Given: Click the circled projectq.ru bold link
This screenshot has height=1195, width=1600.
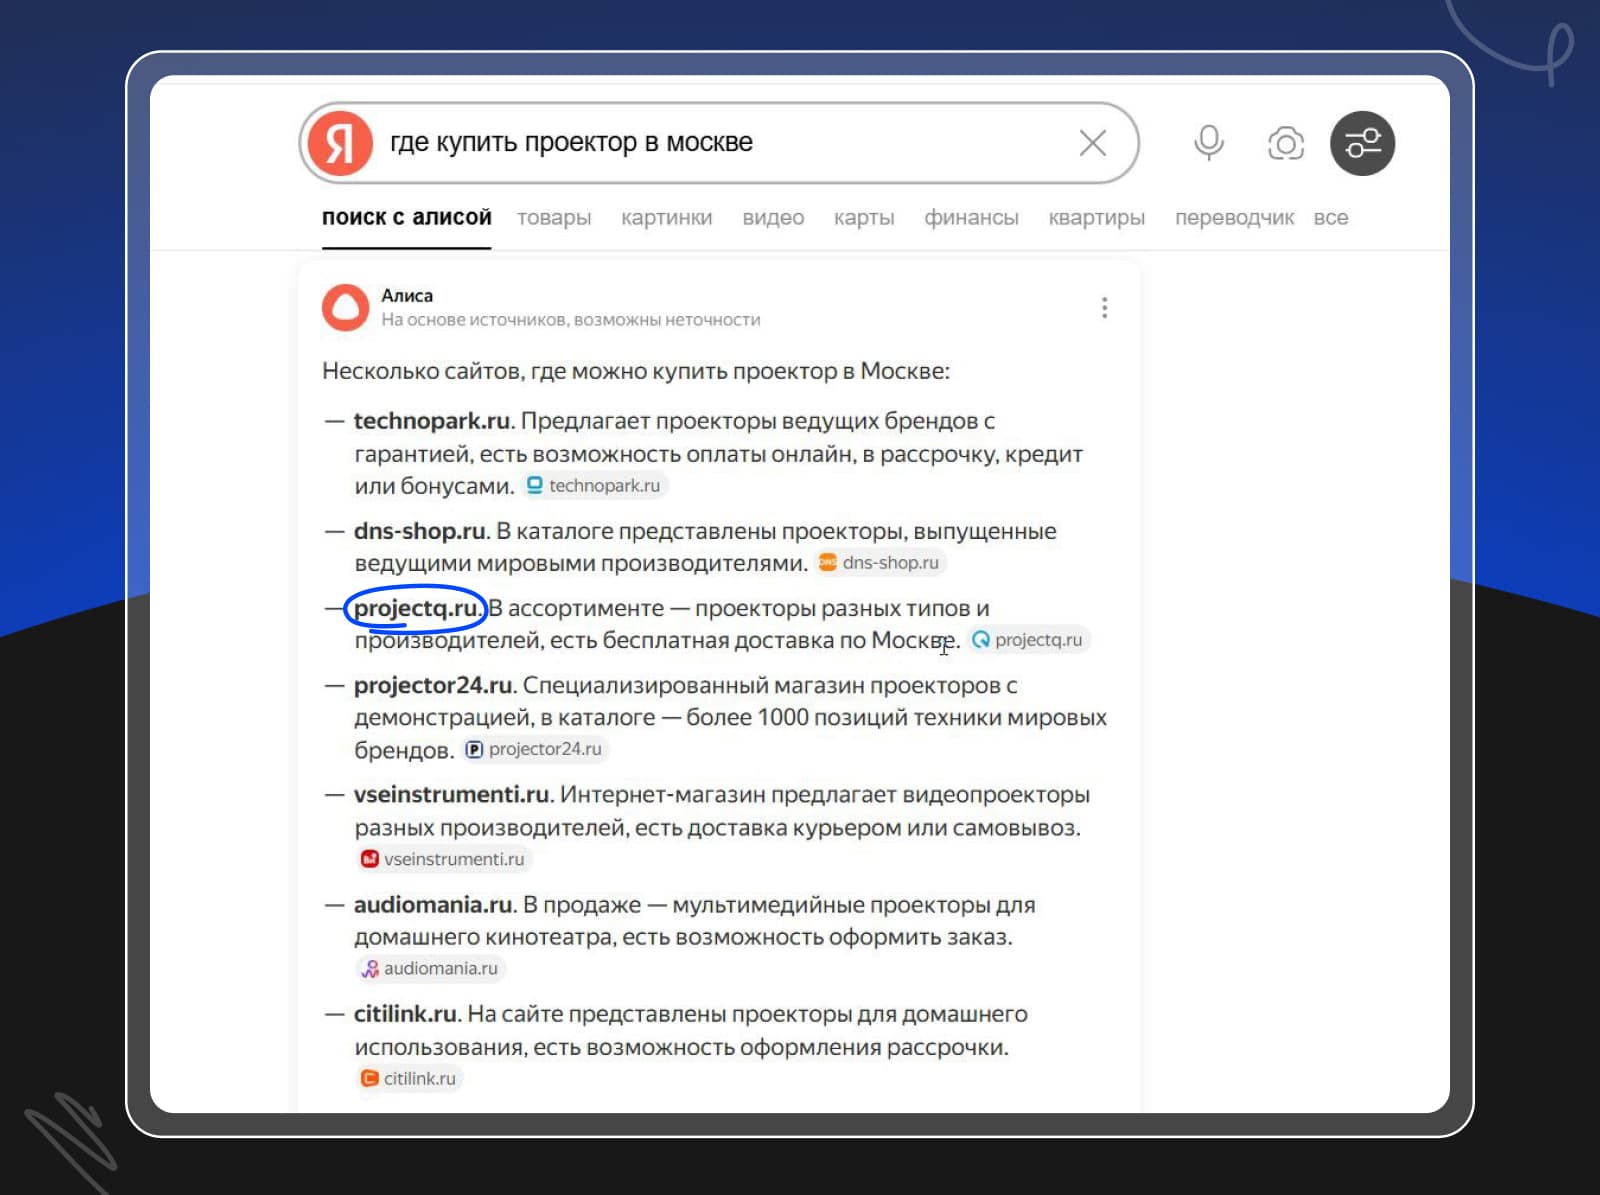Looking at the screenshot, I should (x=415, y=608).
